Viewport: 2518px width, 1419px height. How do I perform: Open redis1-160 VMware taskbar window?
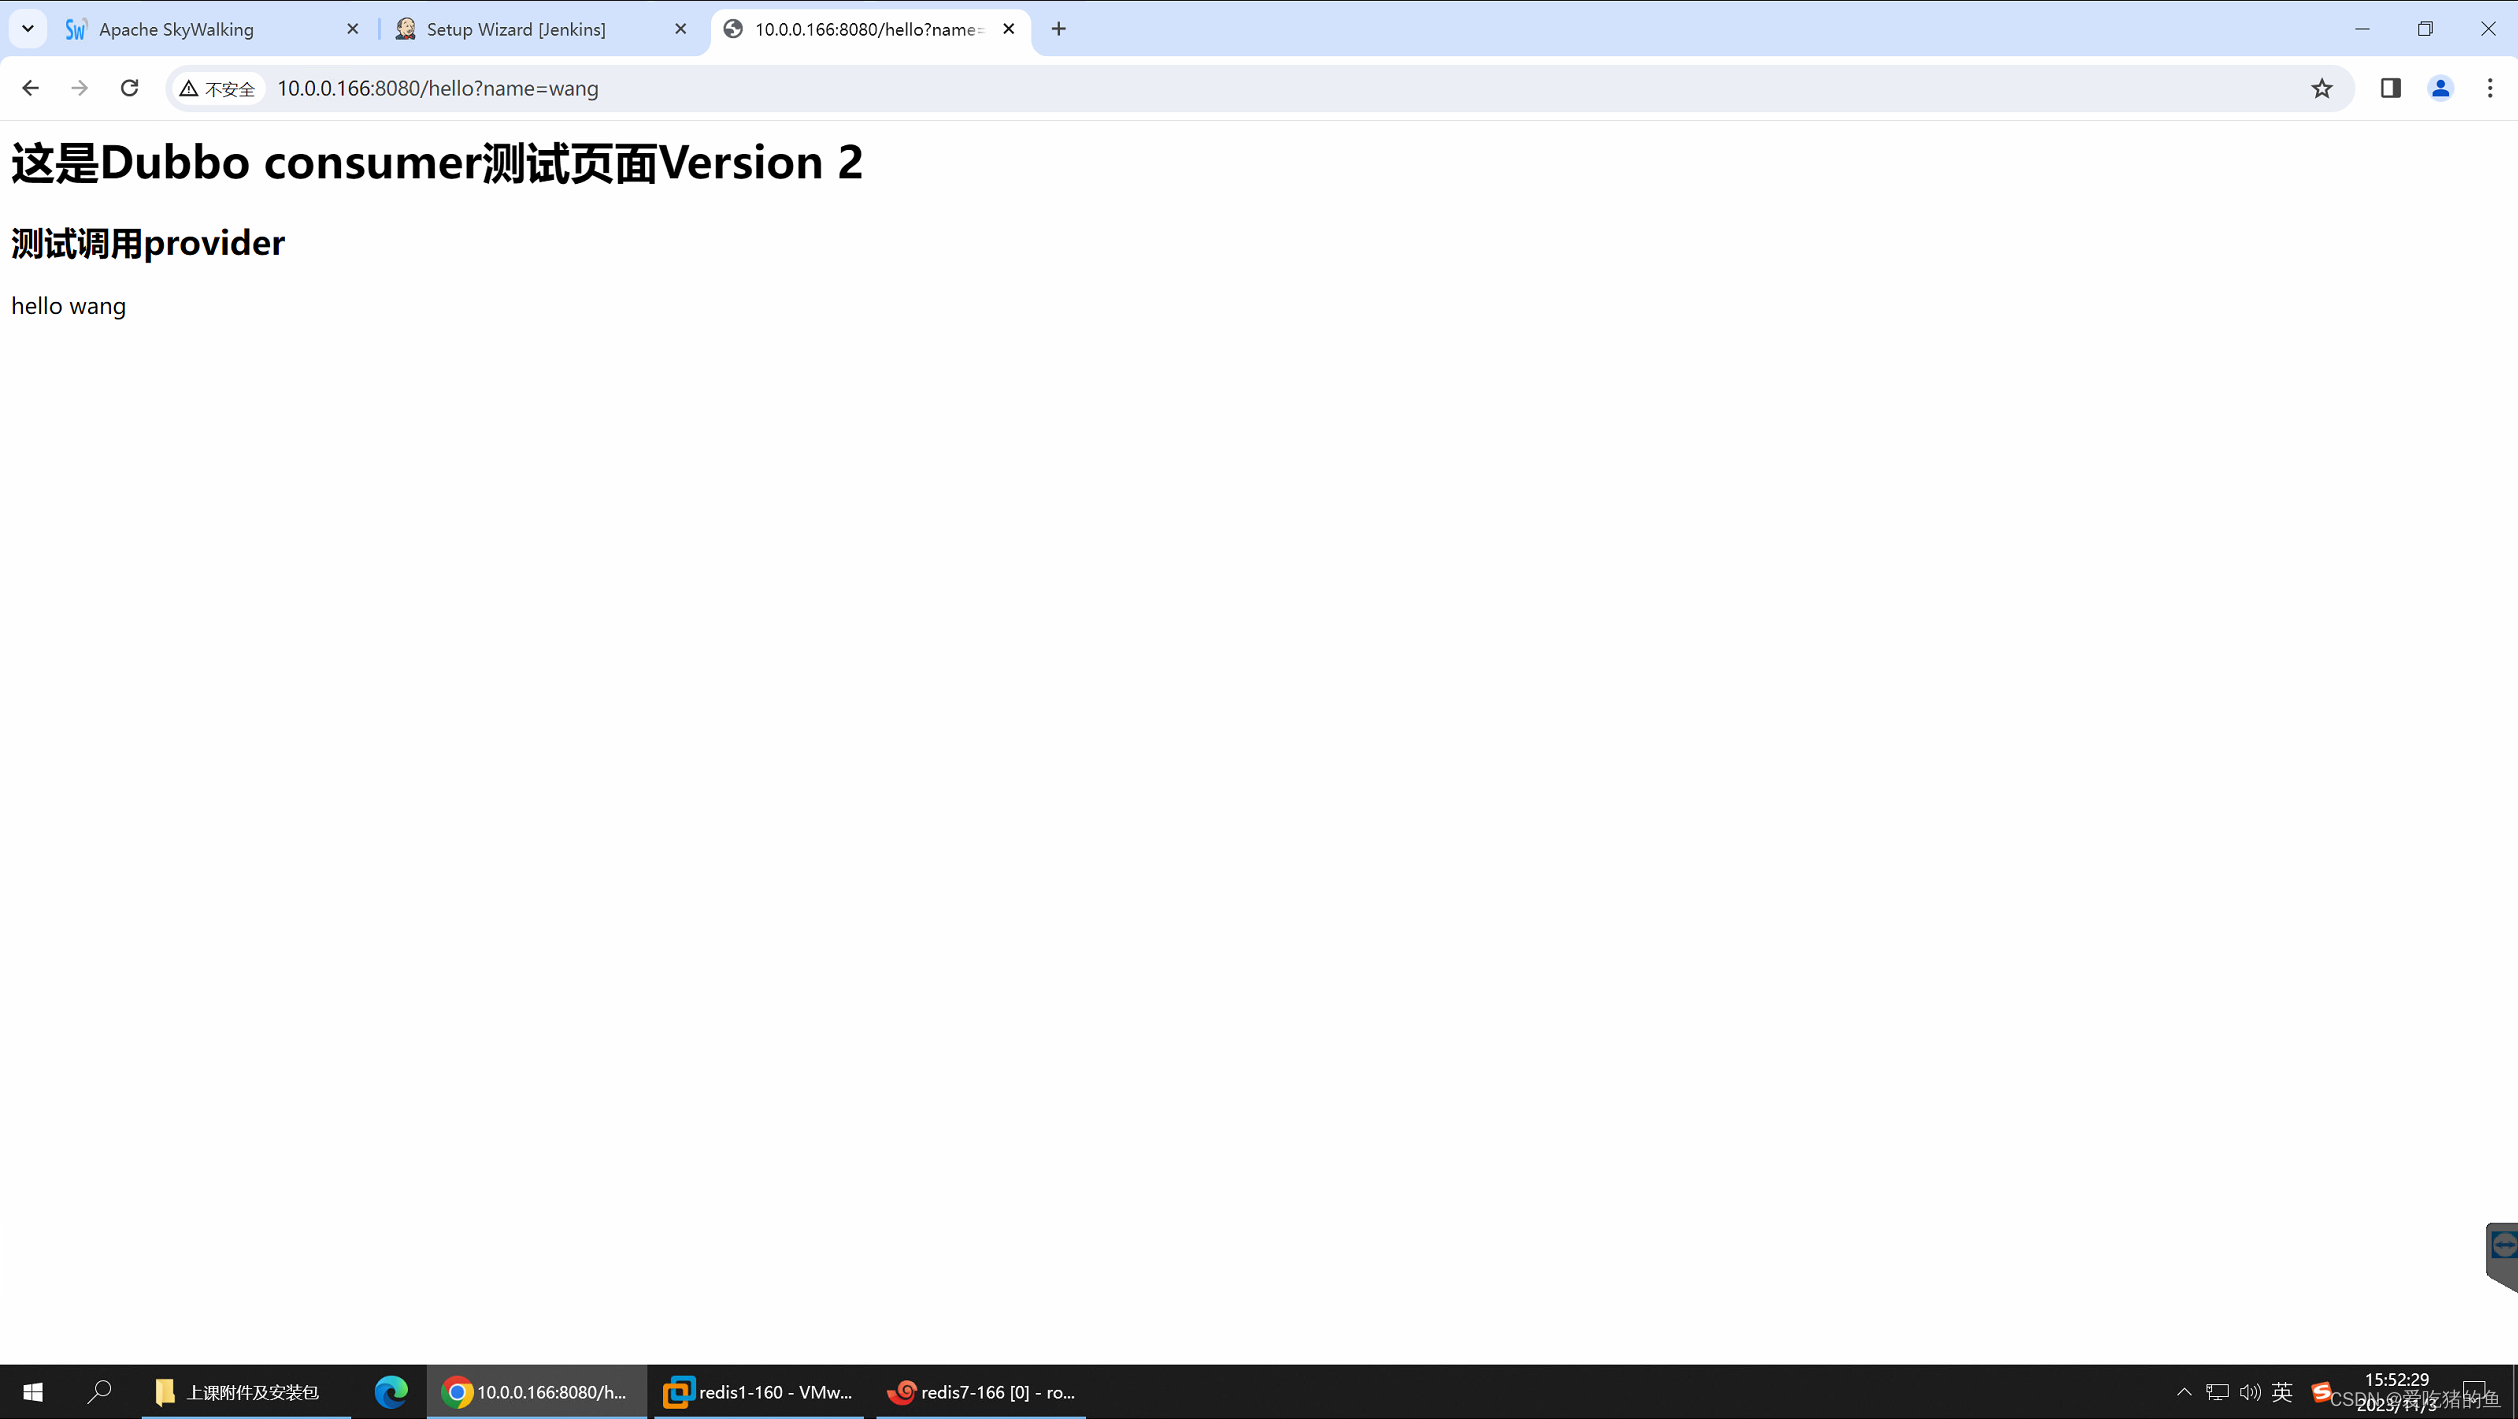click(x=758, y=1391)
